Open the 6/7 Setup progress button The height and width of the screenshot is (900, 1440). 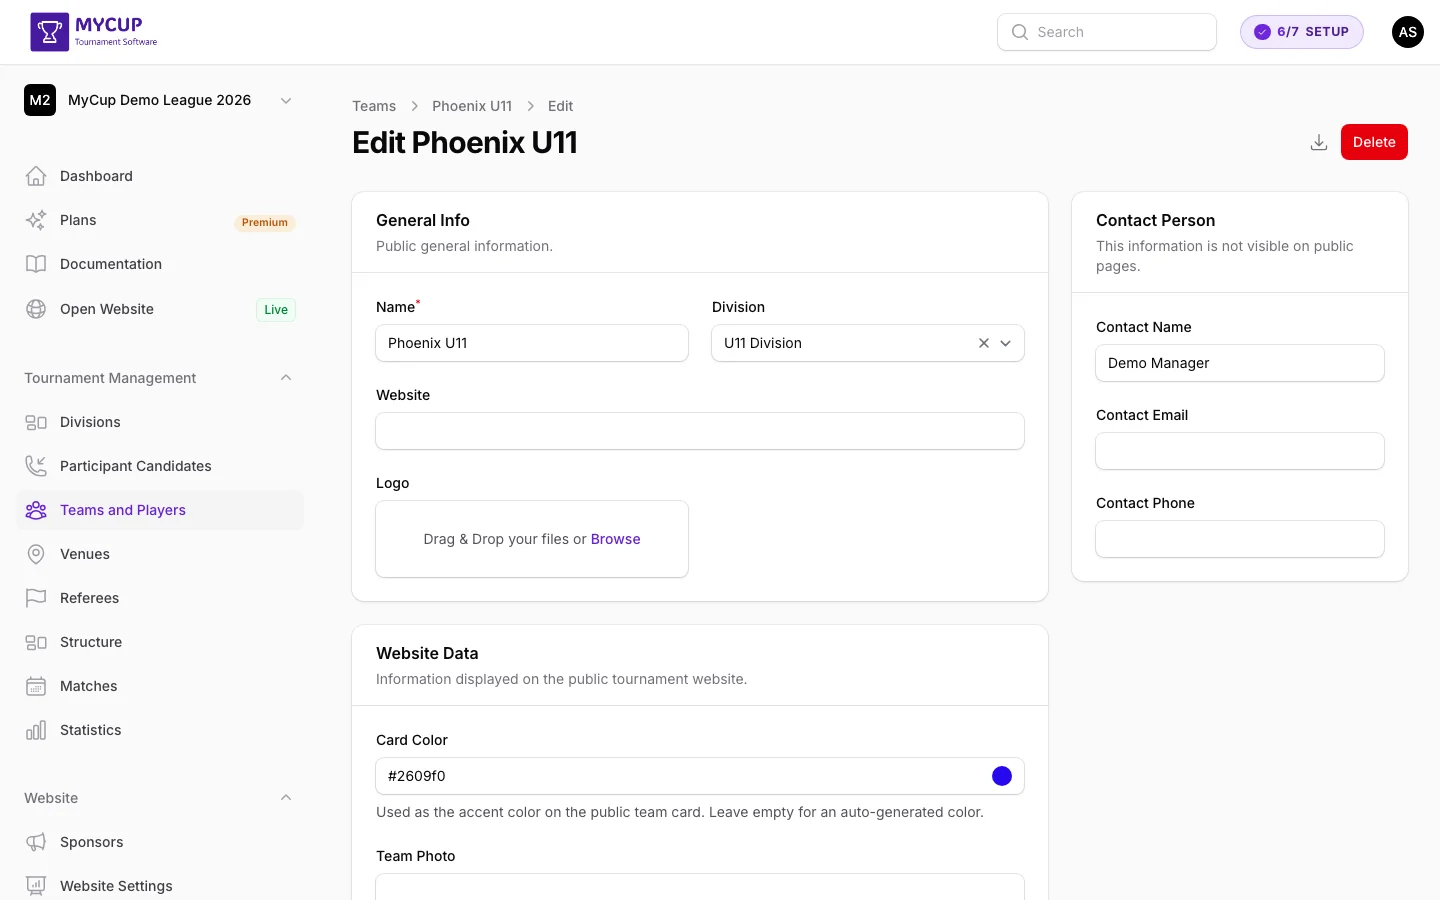tap(1302, 32)
